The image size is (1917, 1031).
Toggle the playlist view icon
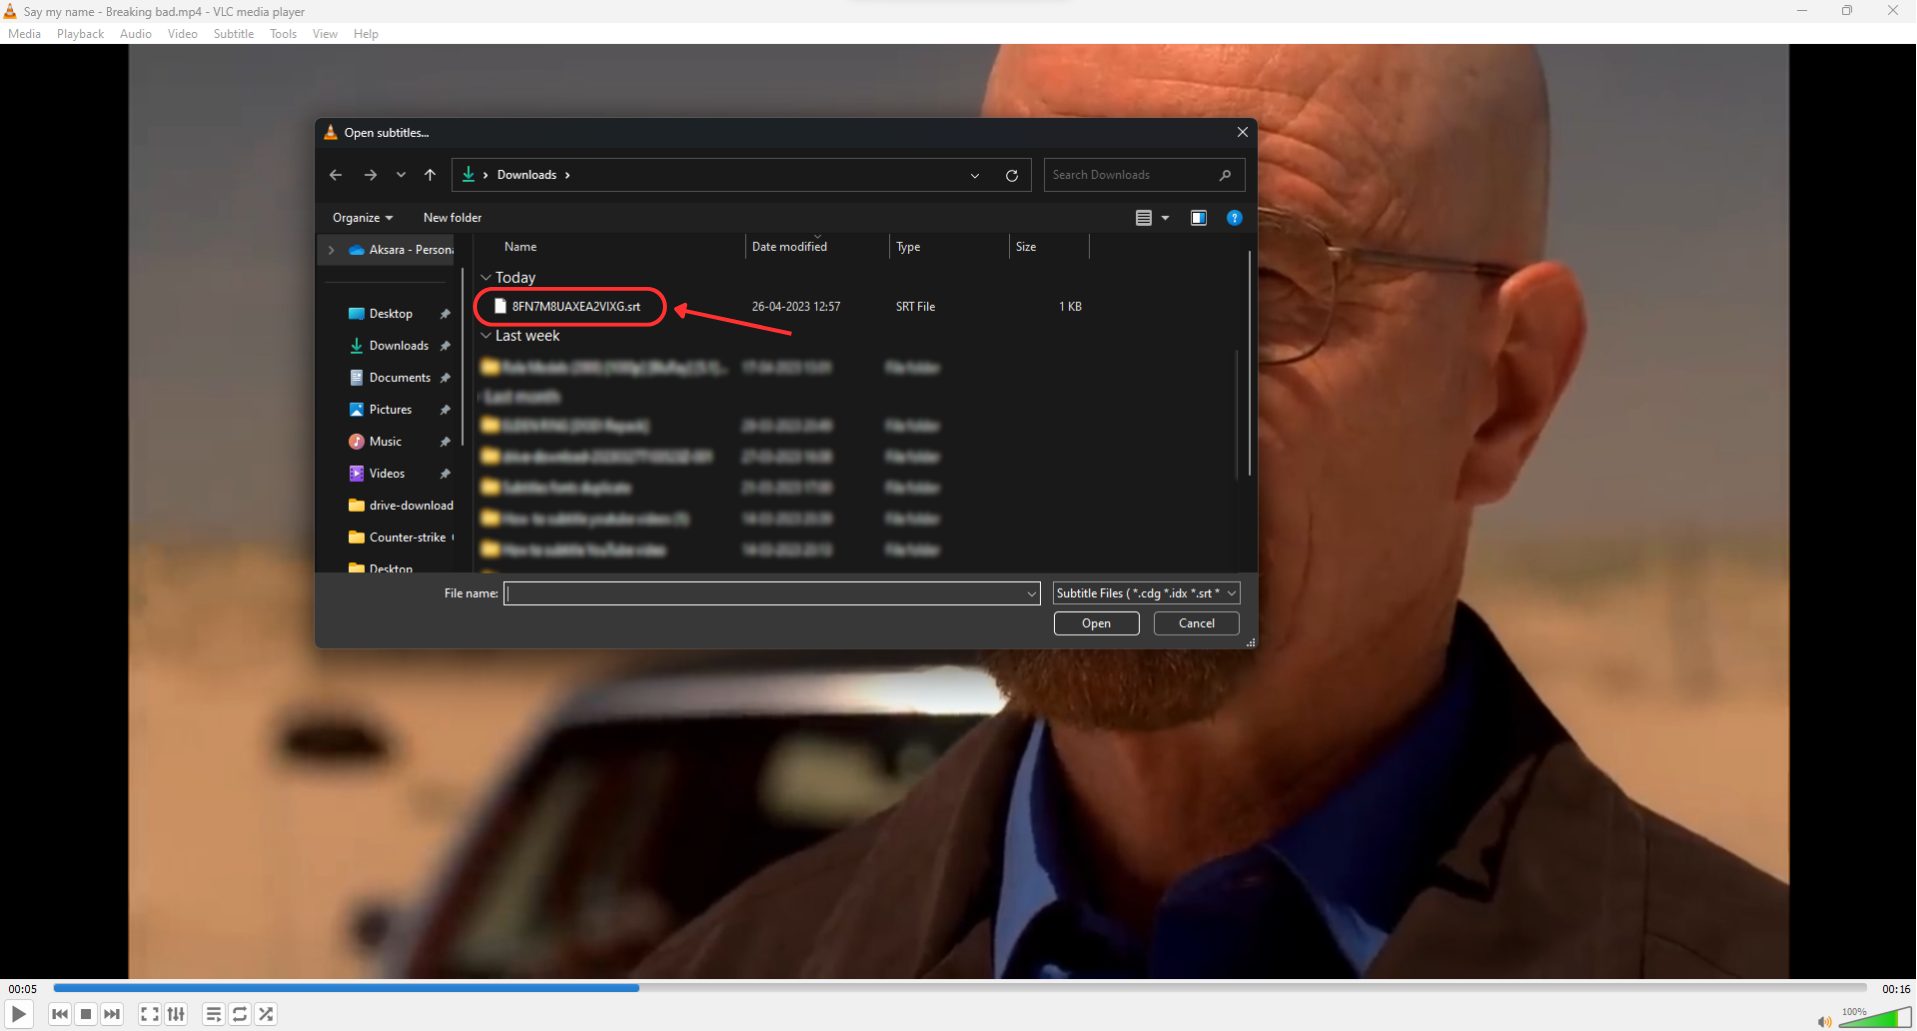click(213, 1014)
